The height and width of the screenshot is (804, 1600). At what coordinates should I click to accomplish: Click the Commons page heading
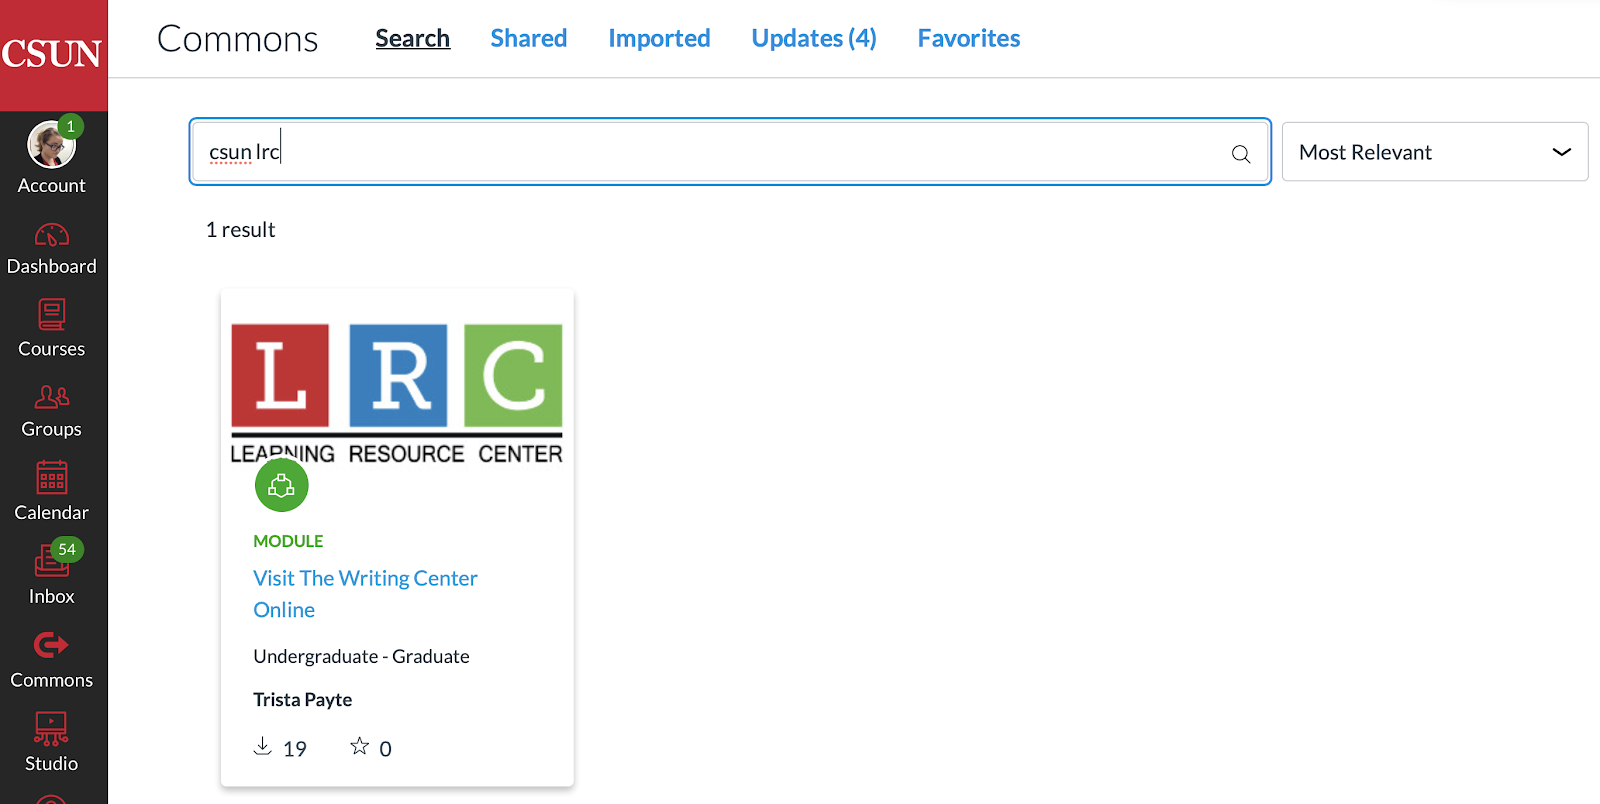pos(238,39)
